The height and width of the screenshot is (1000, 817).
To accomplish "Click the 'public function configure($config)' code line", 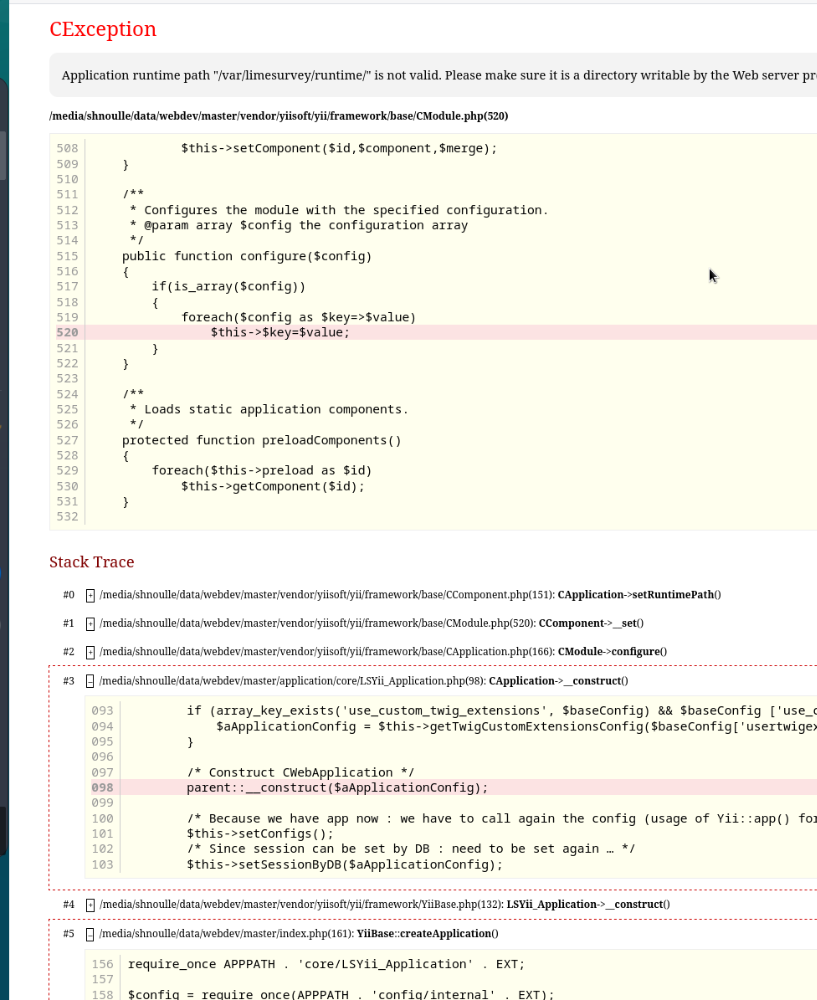I will coord(246,256).
